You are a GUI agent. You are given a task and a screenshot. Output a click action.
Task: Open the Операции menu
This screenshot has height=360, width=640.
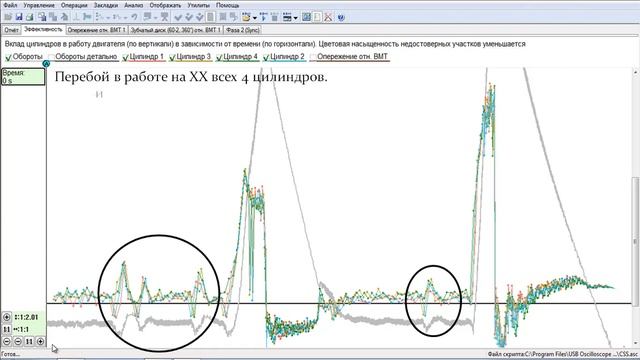click(74, 5)
